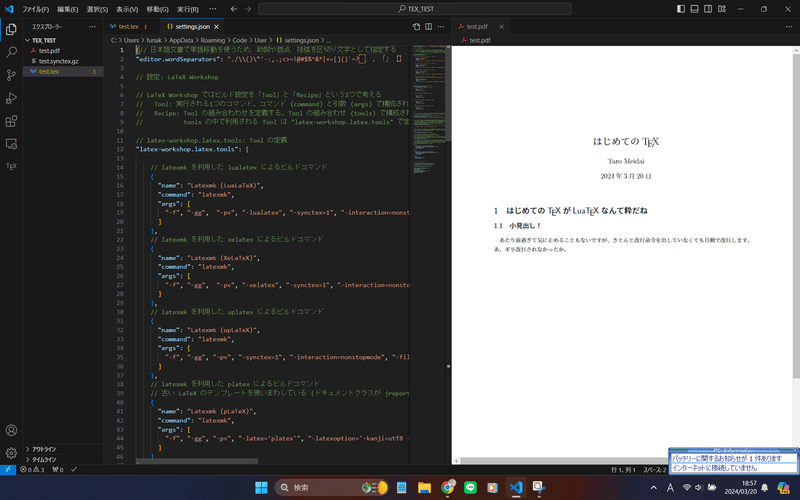Click the line and column indicator 行1, 列1
800x500 pixels.
click(x=623, y=470)
